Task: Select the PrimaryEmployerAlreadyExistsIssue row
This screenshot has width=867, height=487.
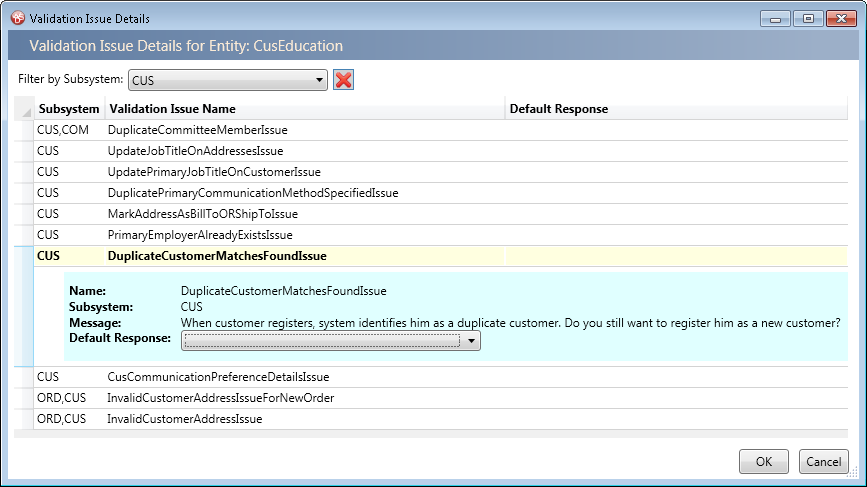Action: click(x=199, y=235)
